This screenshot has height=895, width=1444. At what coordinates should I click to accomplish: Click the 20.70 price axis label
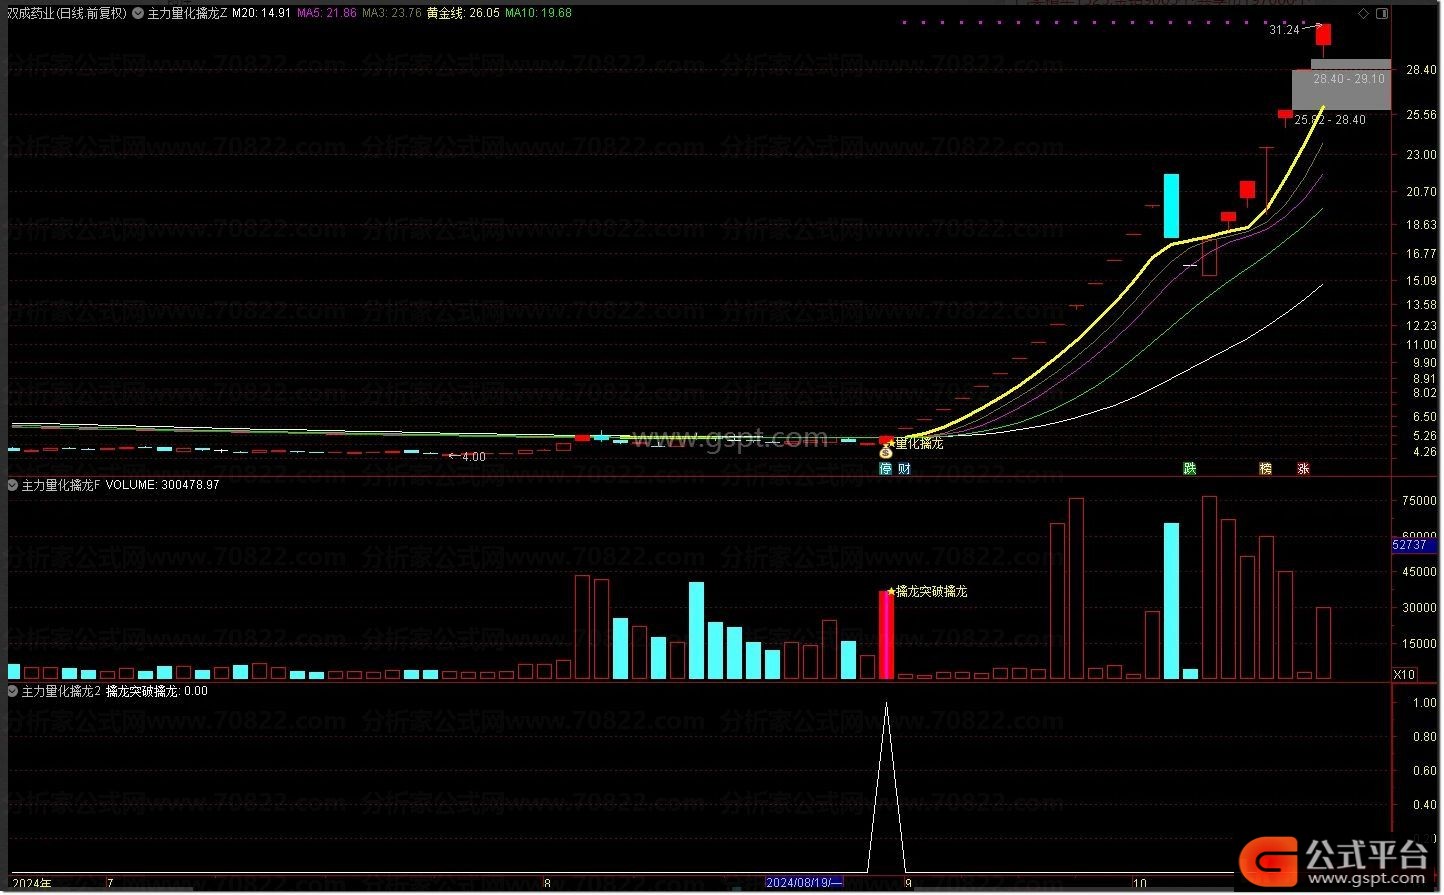(x=1421, y=192)
